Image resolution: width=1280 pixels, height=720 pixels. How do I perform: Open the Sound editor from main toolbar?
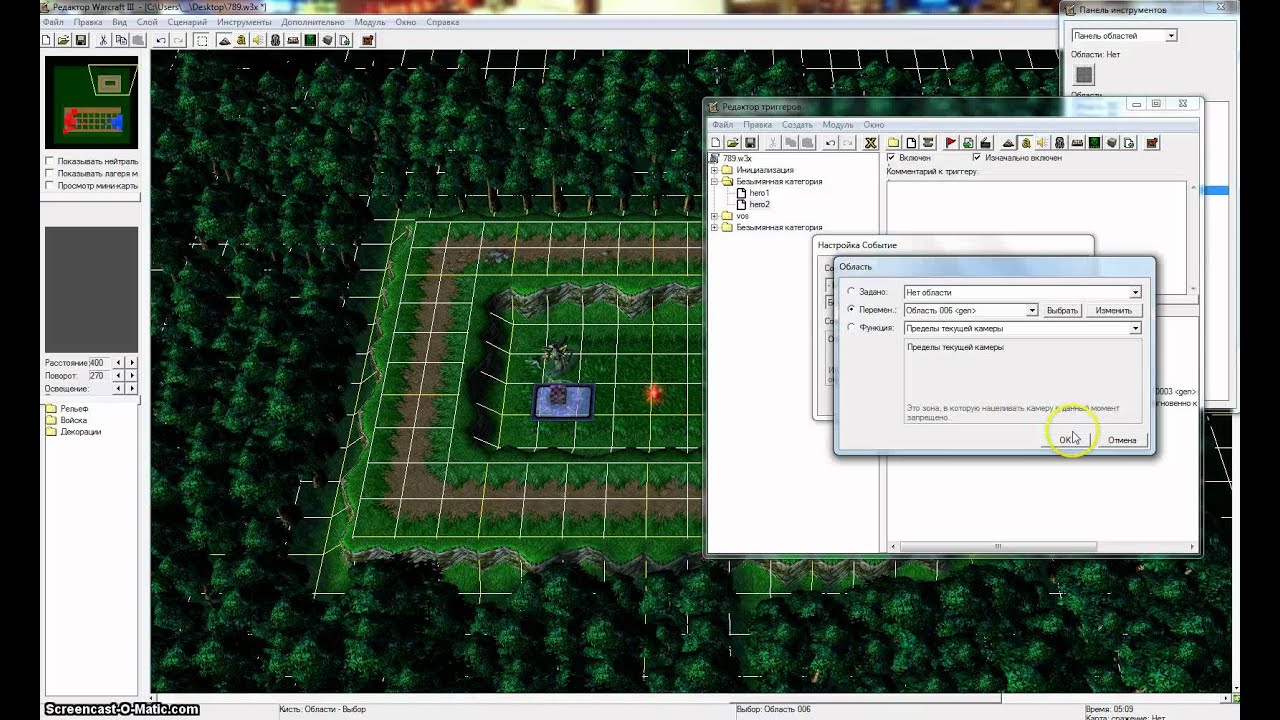[258, 40]
